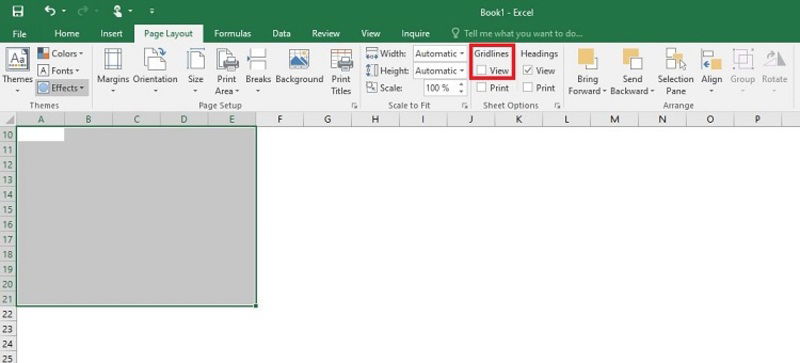Open Customize Quick Access Toolbar menu
The height and width of the screenshot is (363, 800).
pyautogui.click(x=152, y=11)
